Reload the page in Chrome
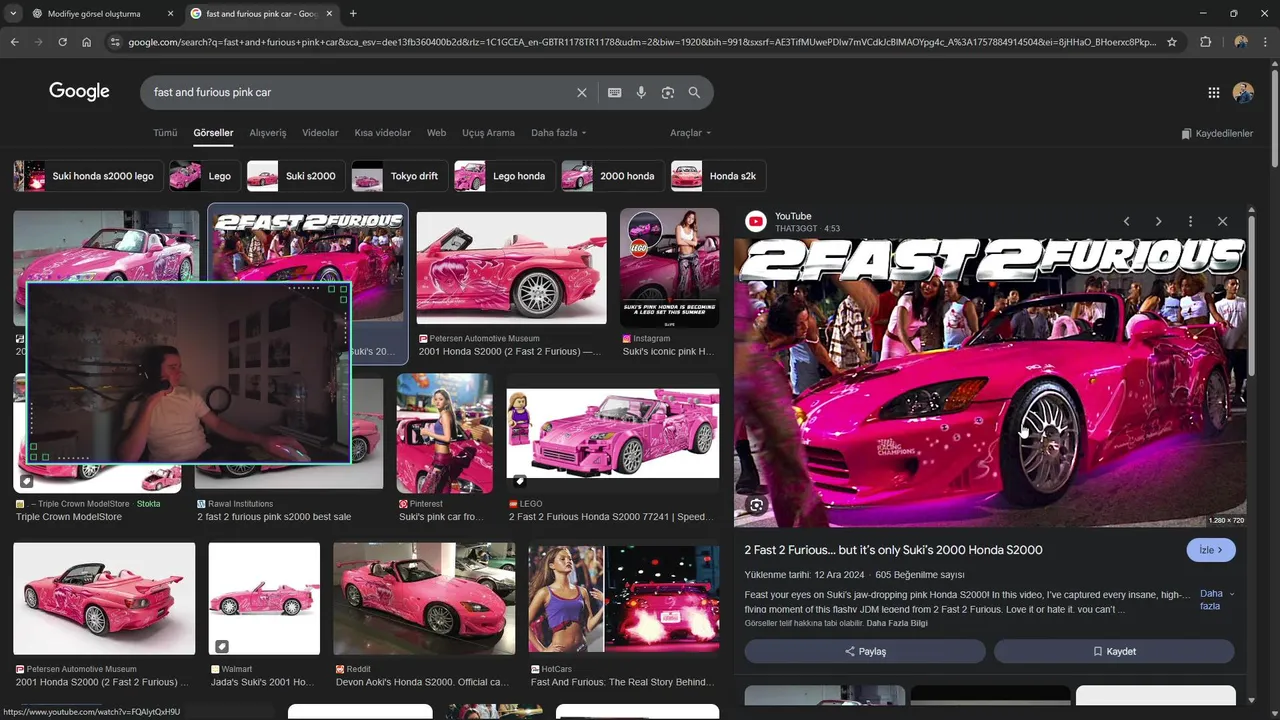This screenshot has width=1280, height=720. tap(62, 42)
